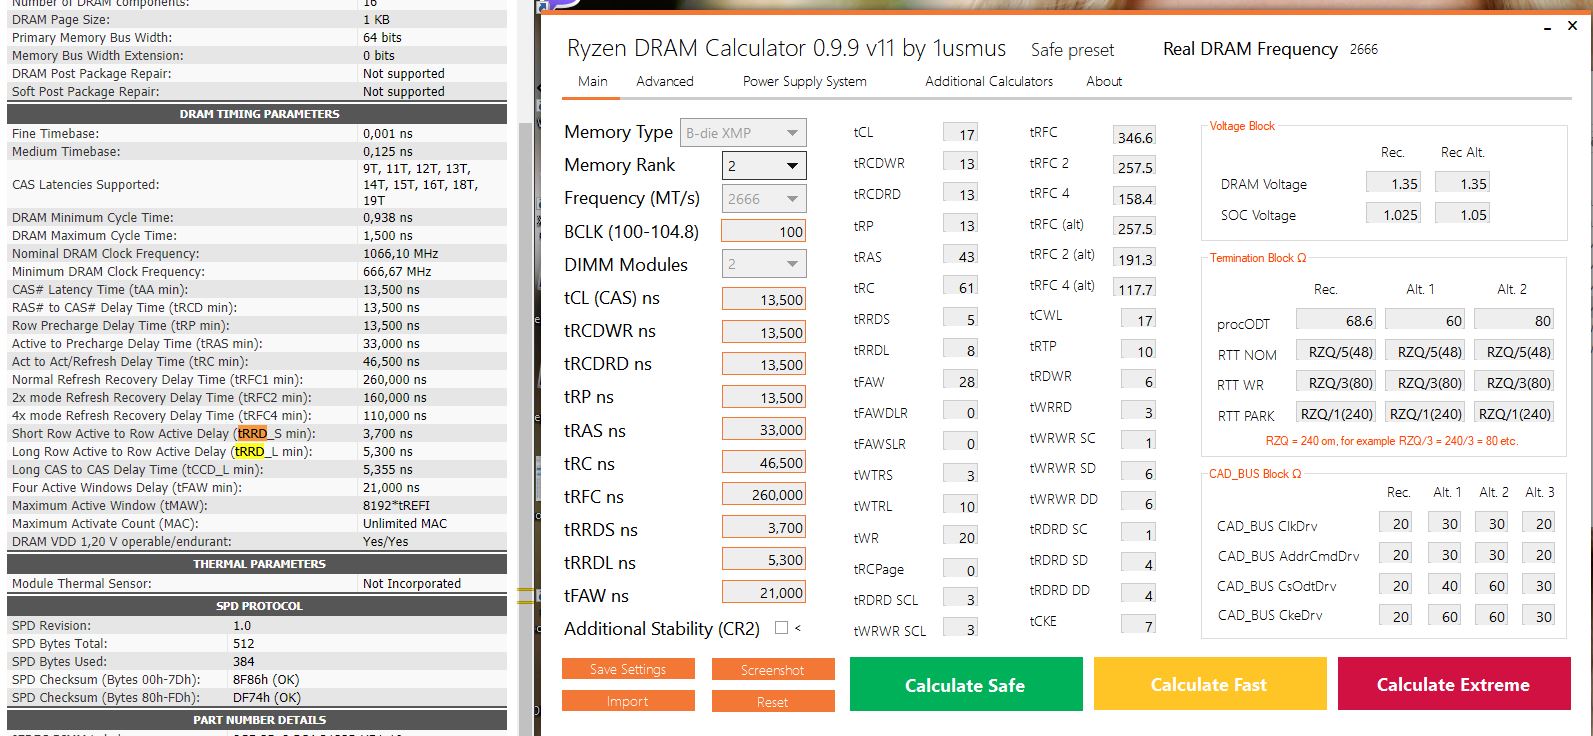Click the tRFC 2 value 257.5
The width and height of the screenshot is (1593, 736).
[1135, 167]
